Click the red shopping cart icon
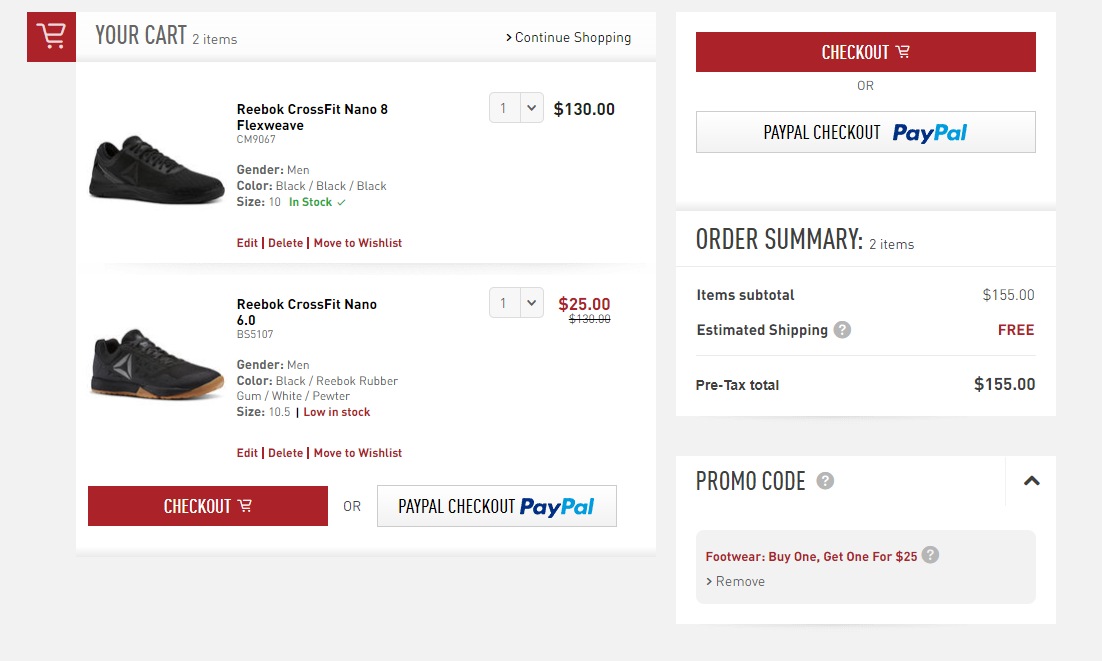The image size is (1102, 661). point(51,36)
